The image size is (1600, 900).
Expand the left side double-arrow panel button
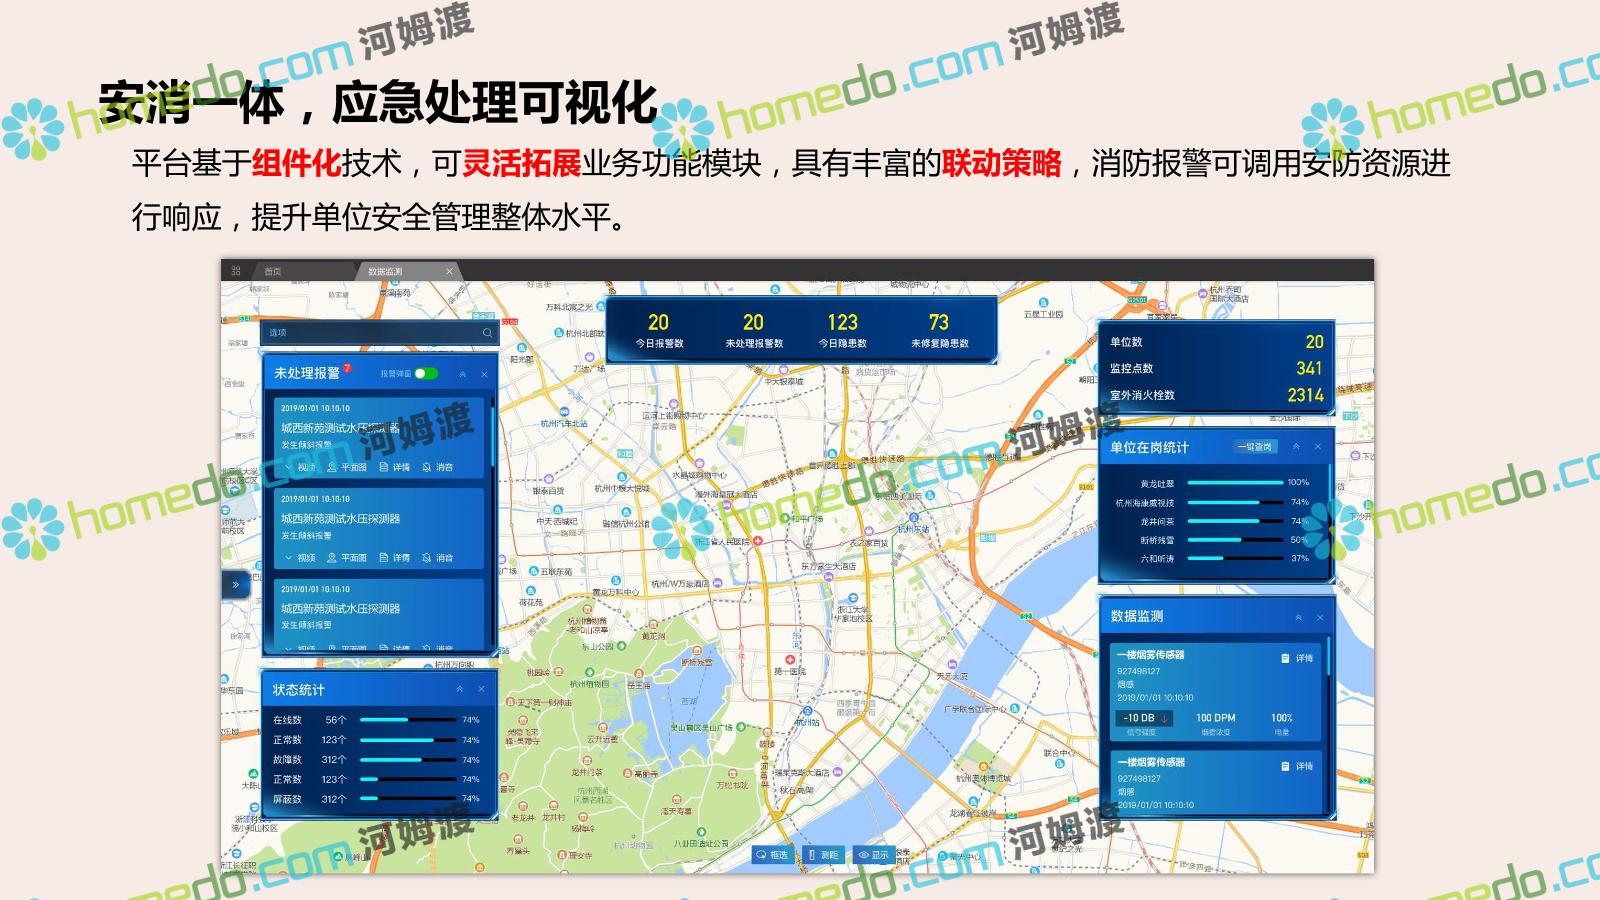click(236, 584)
